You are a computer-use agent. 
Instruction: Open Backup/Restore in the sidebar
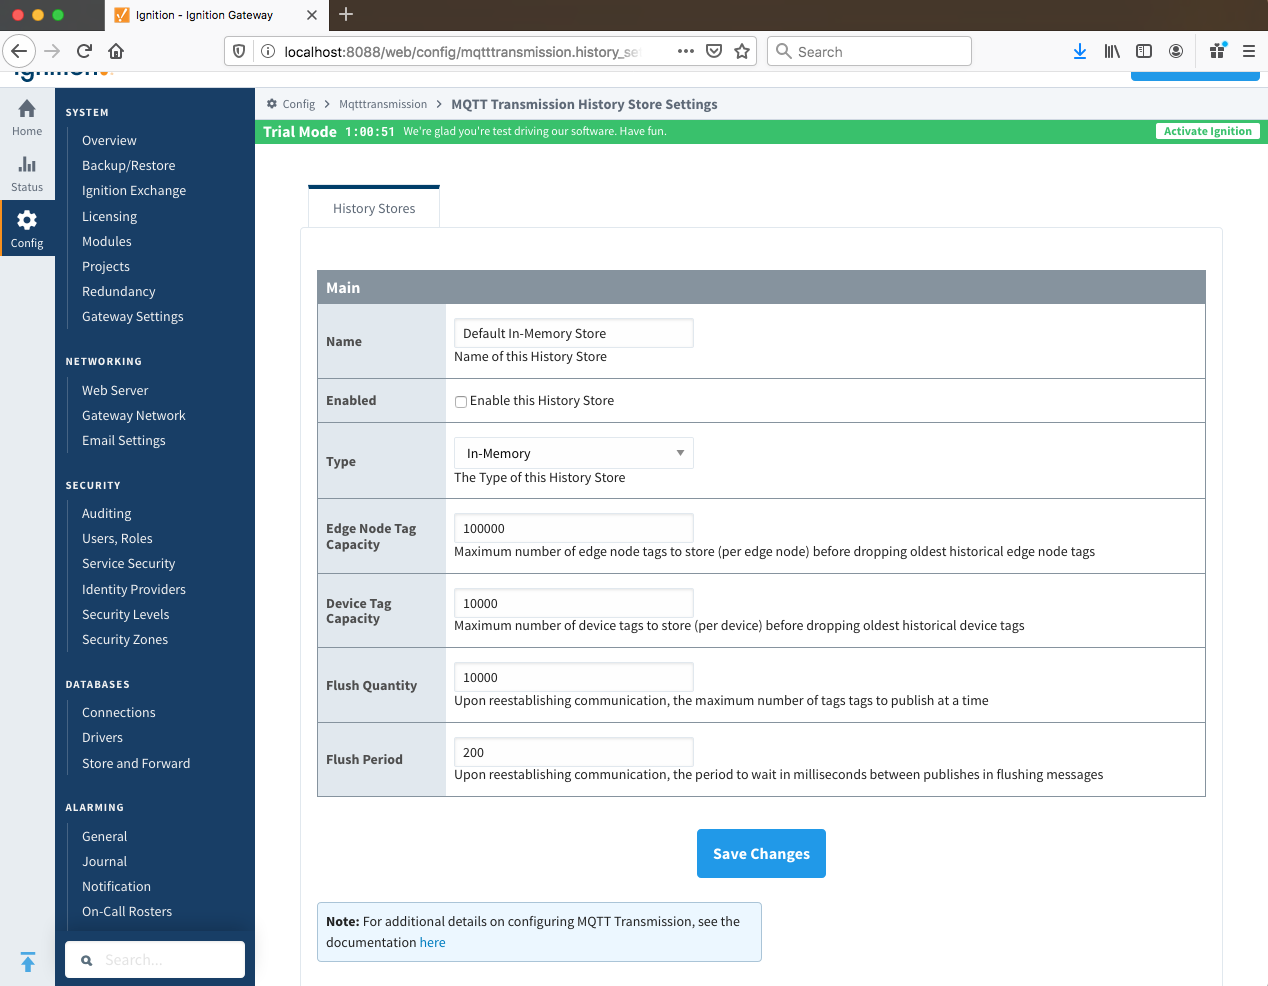pos(129,165)
